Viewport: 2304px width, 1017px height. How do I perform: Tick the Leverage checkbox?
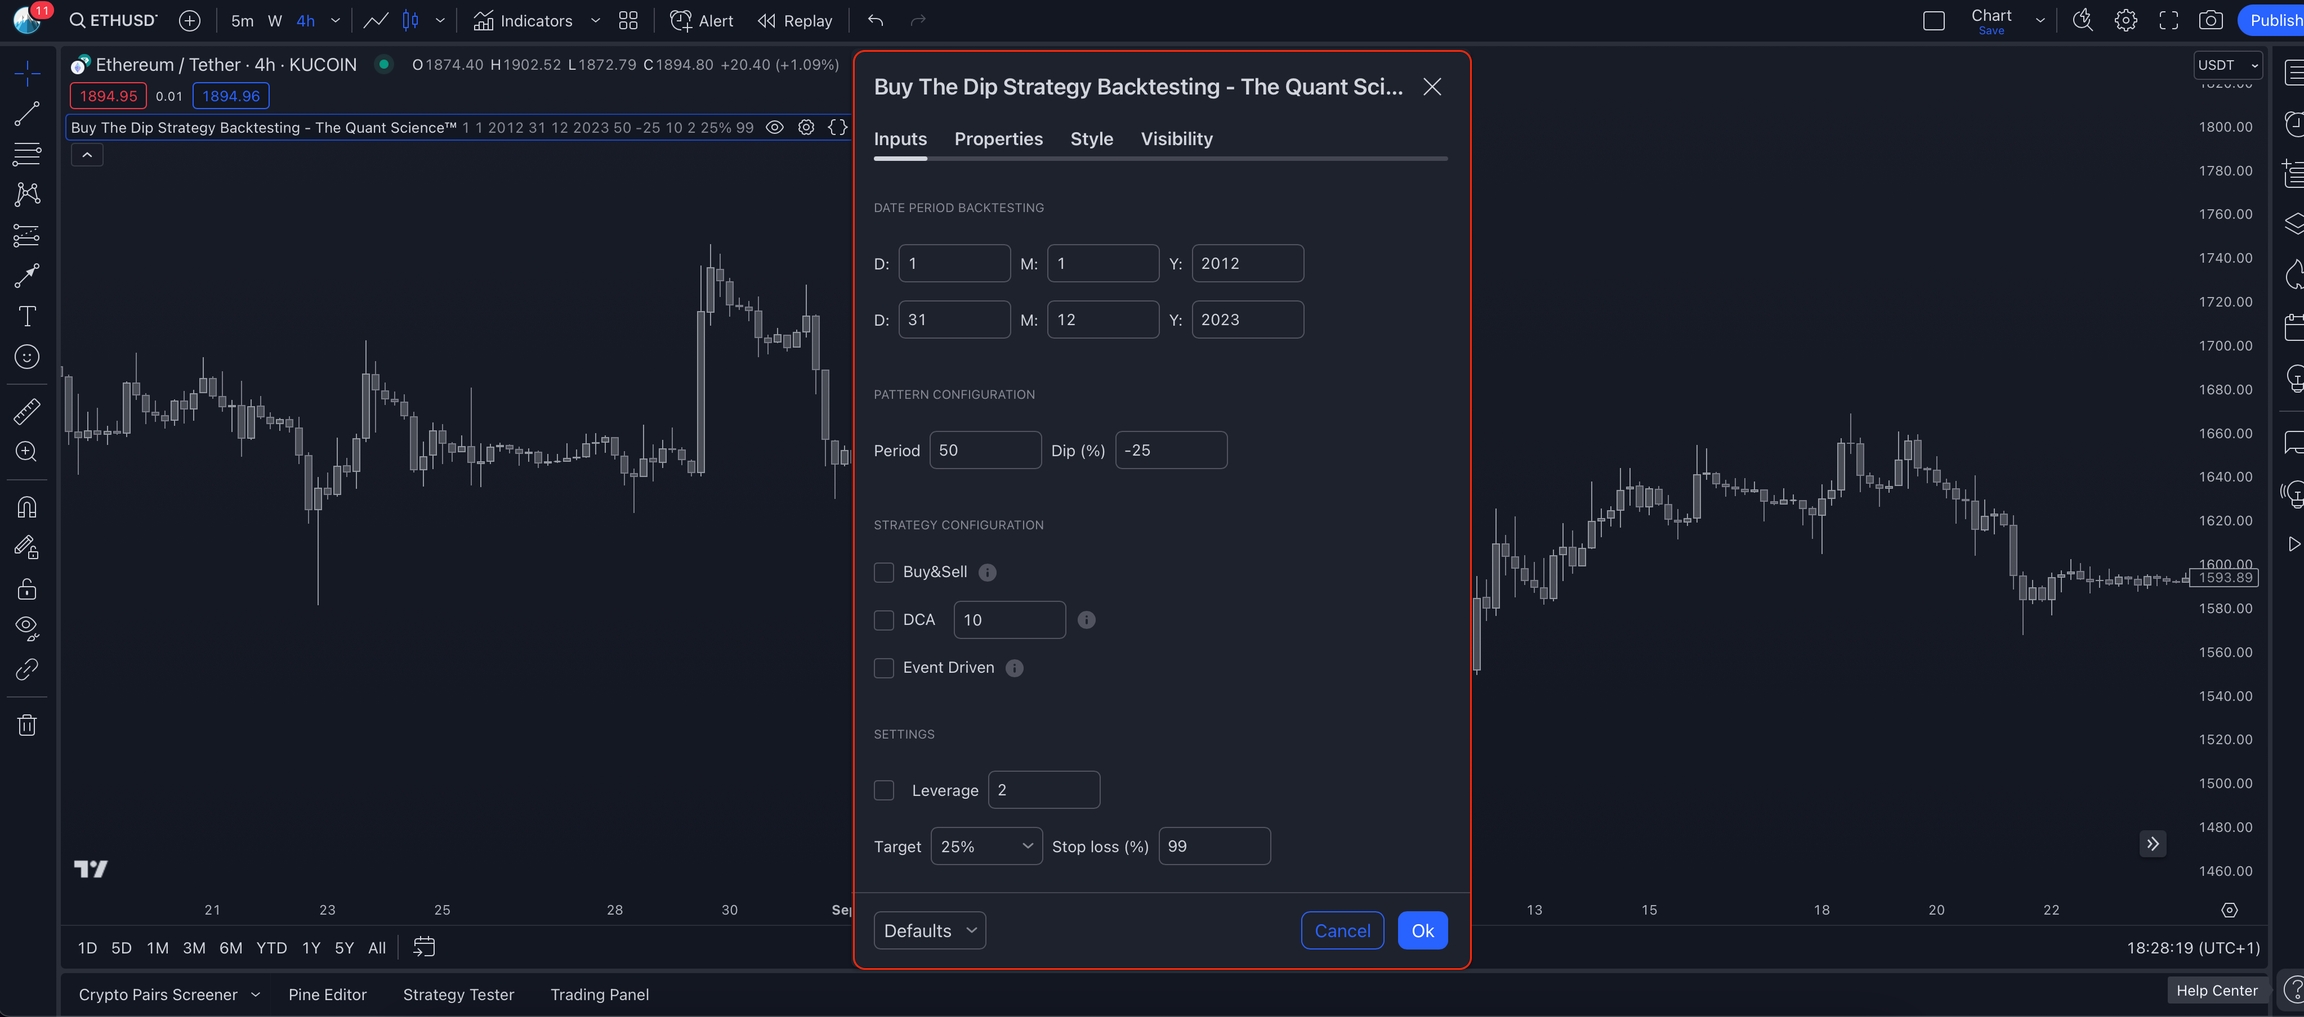[x=884, y=790]
